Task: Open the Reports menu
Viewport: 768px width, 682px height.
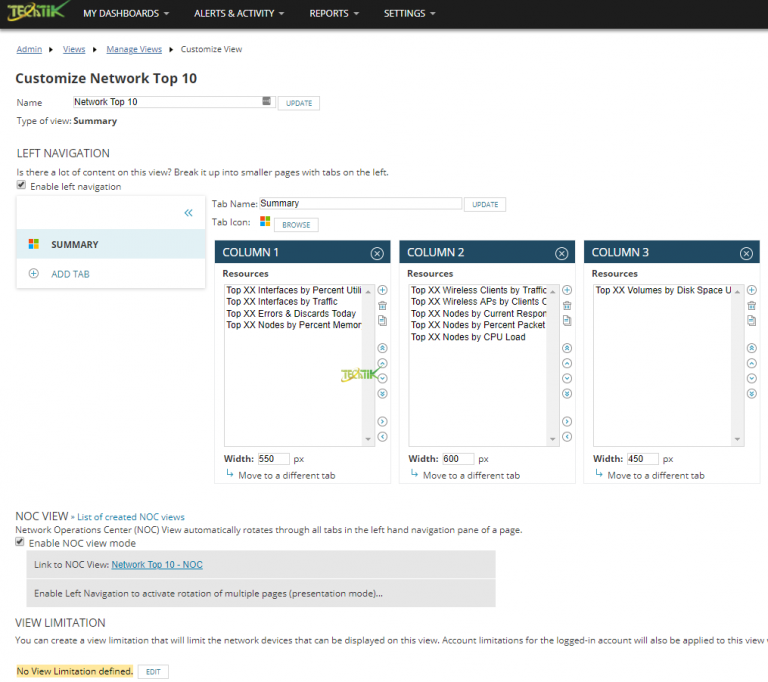Action: pos(334,14)
